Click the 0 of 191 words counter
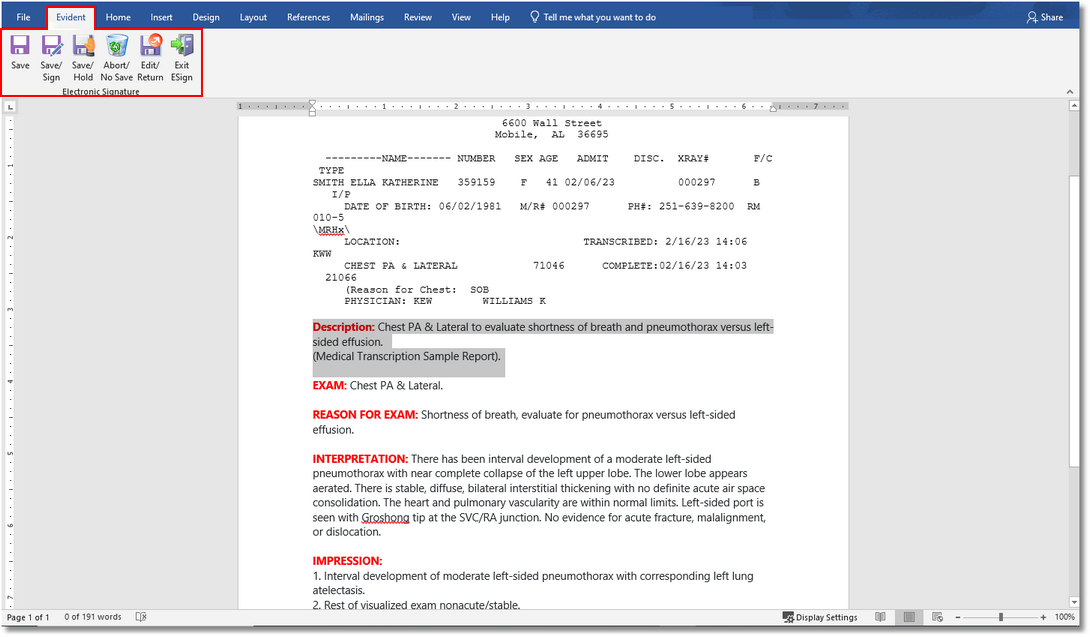1090x637 pixels. coord(92,617)
